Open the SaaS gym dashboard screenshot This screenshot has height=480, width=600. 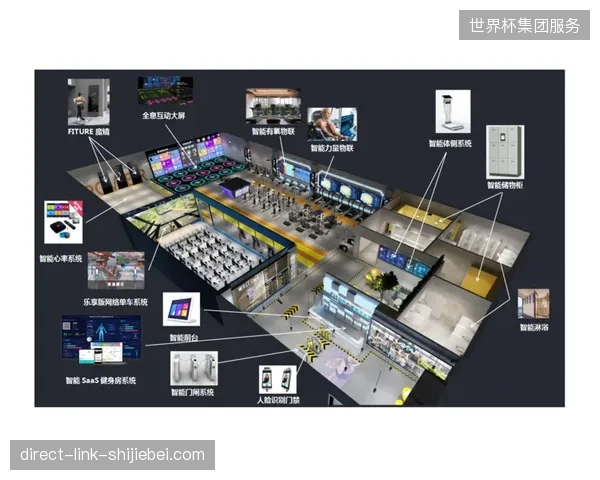tap(101, 340)
